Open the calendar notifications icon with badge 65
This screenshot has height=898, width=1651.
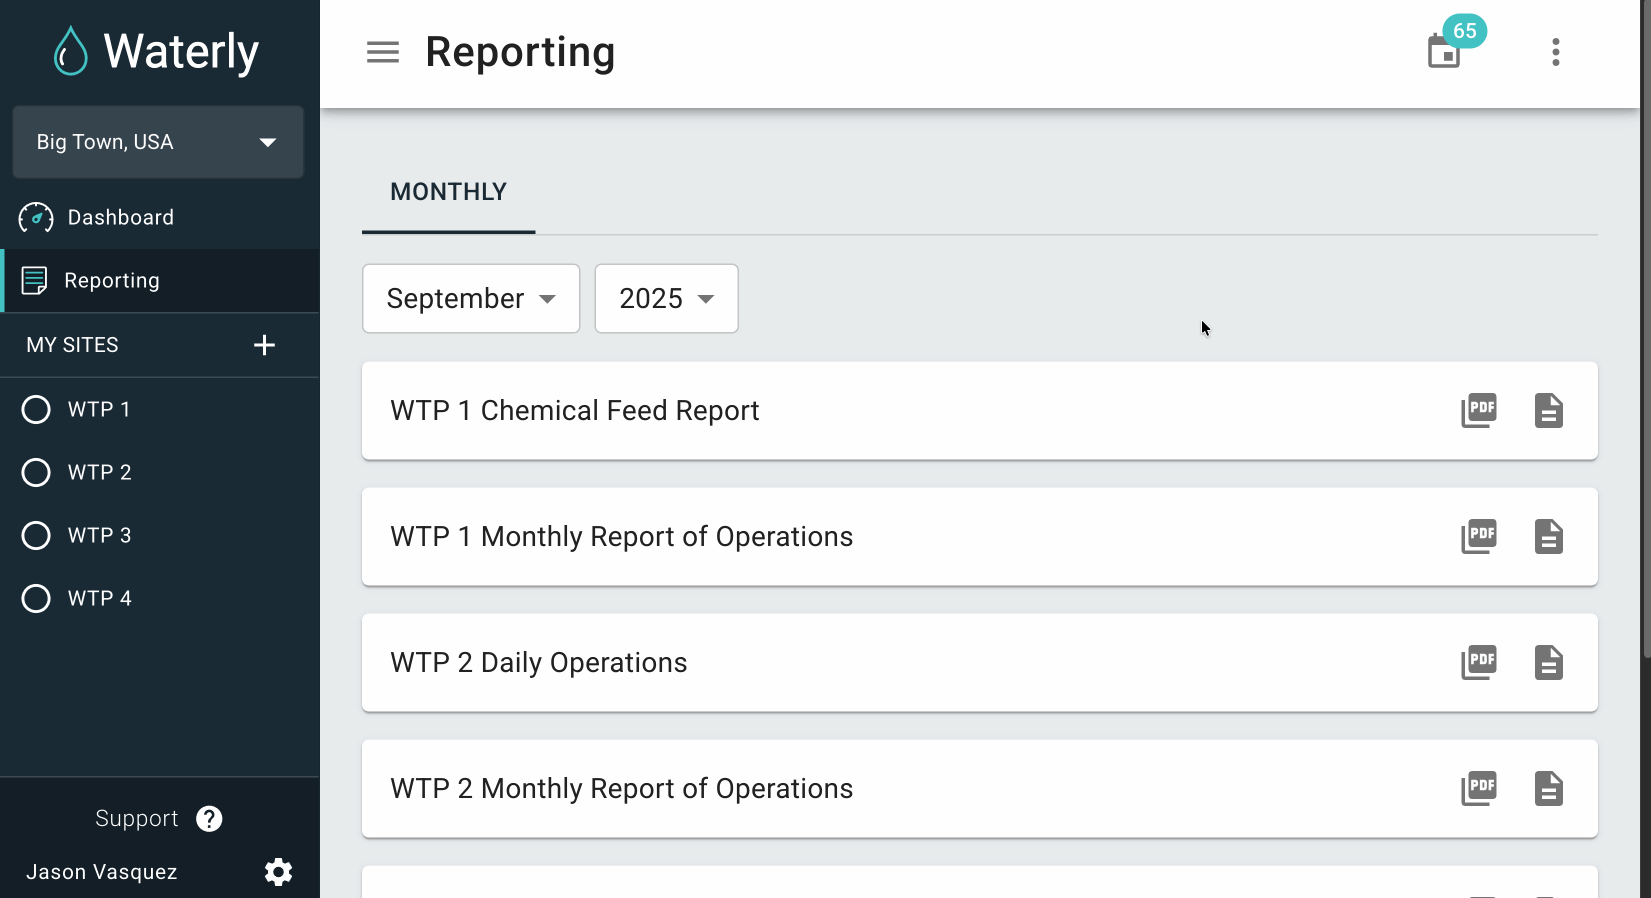(x=1444, y=51)
